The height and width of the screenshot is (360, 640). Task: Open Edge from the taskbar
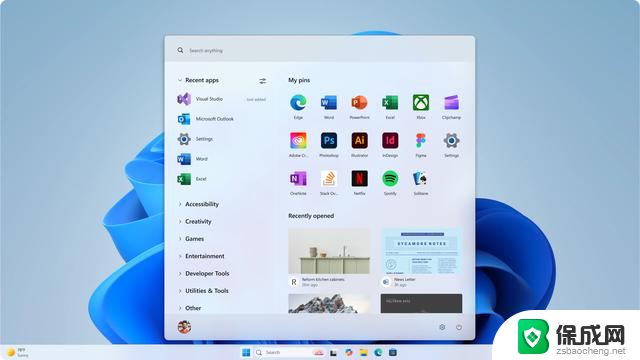click(378, 352)
